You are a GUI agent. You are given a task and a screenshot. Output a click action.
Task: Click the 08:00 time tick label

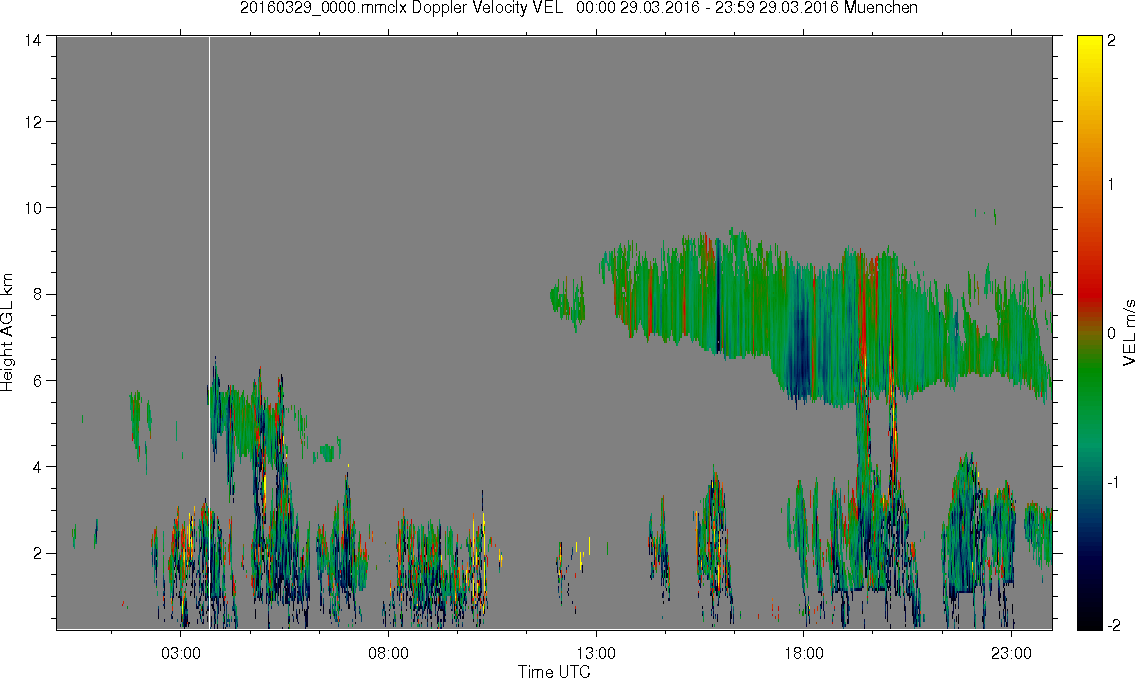[x=388, y=653]
